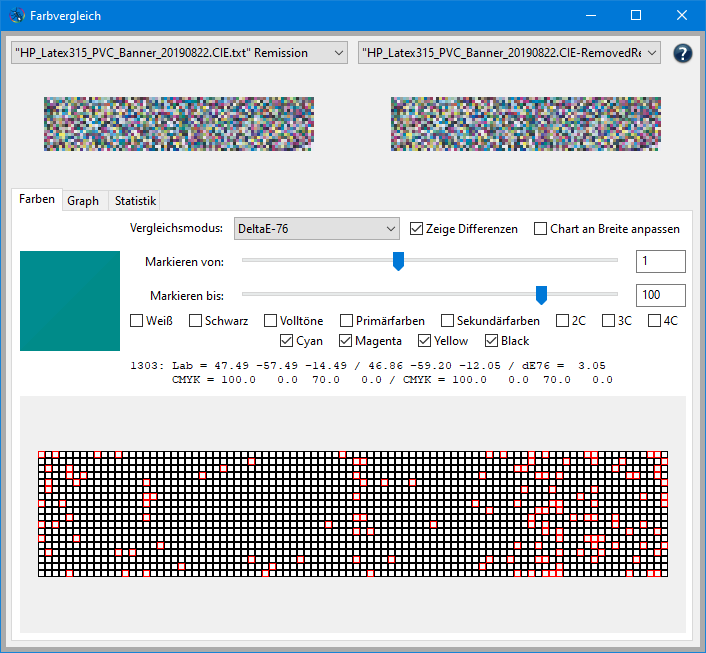This screenshot has height=653, width=706.
Task: Click the Markieren bis slider handle
Action: tap(541, 294)
